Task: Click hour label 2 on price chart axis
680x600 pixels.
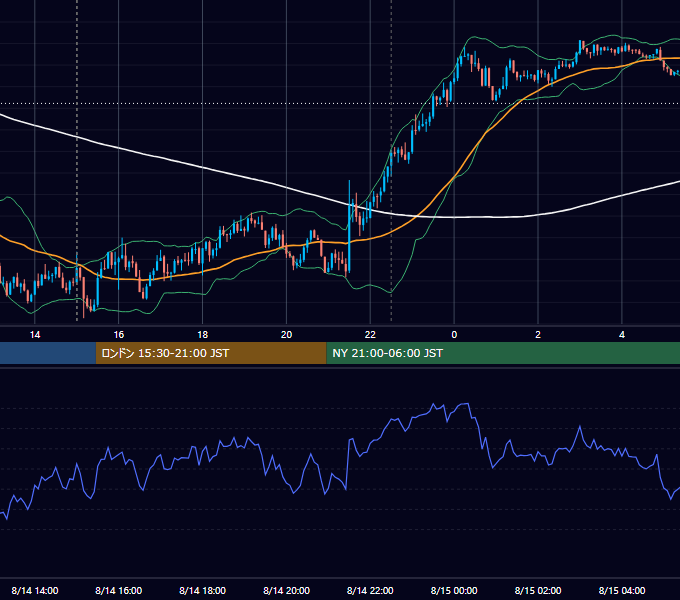Action: click(538, 335)
